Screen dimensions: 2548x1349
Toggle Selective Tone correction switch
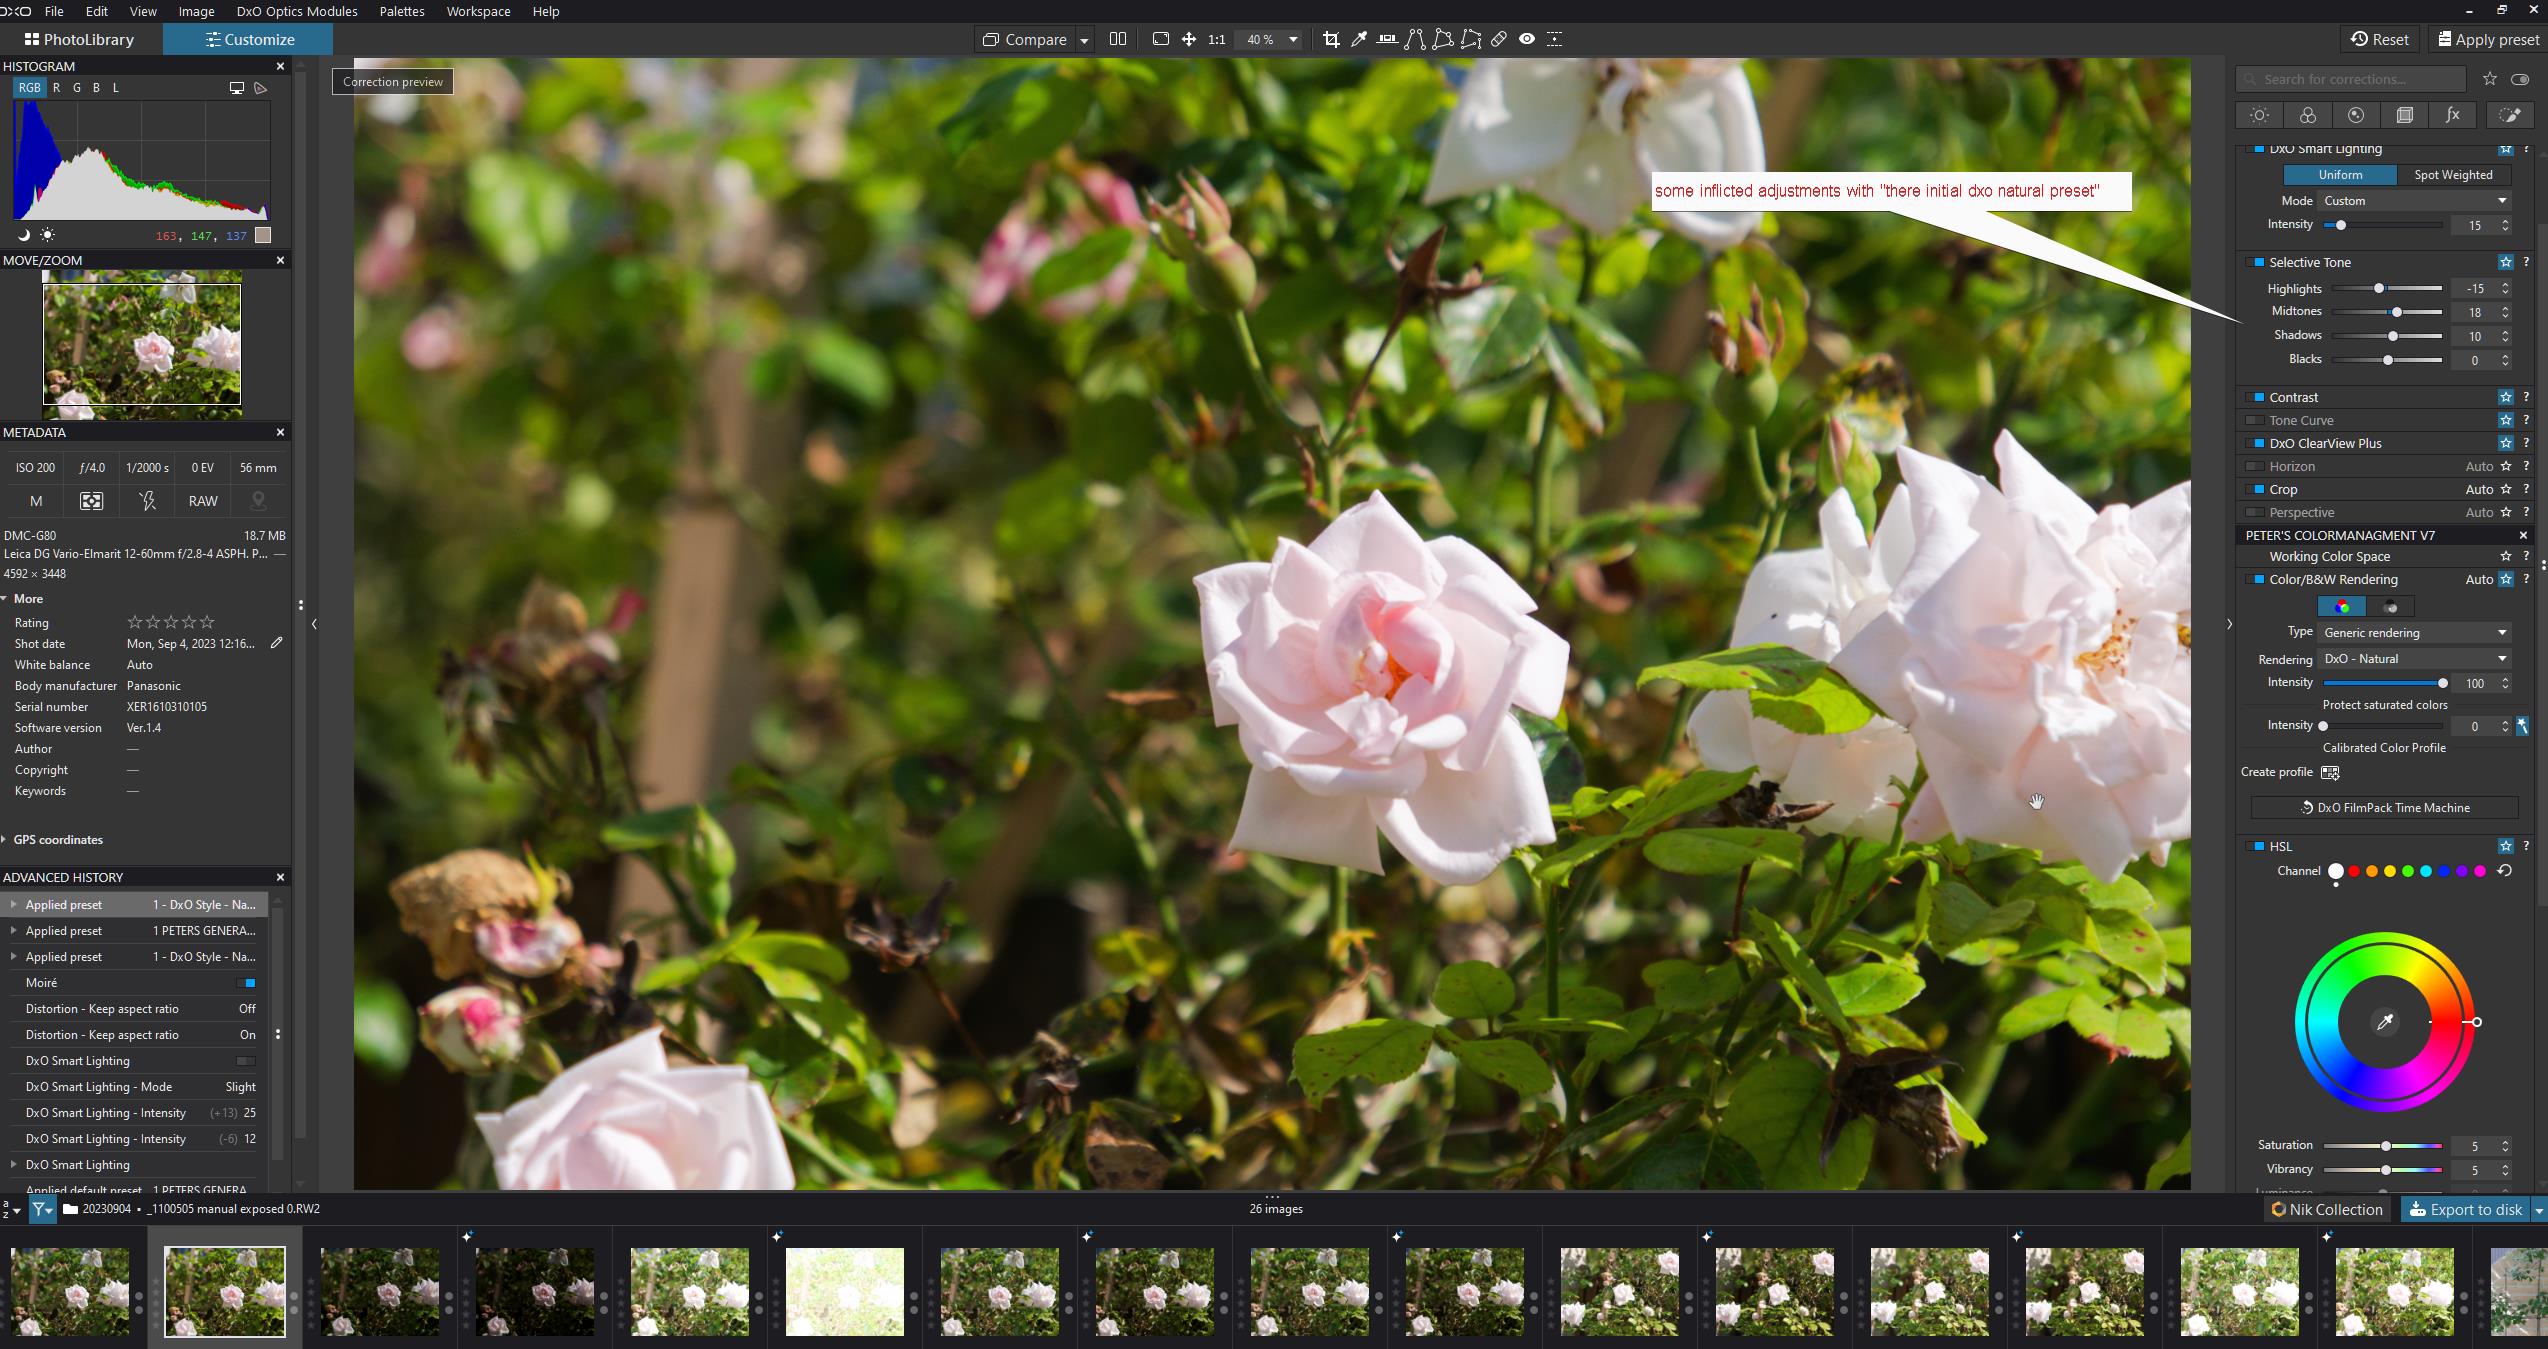[x=2257, y=262]
